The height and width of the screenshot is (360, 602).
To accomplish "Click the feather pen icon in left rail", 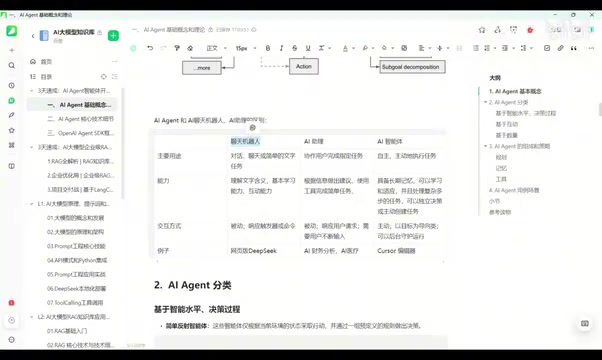I will coord(12,115).
